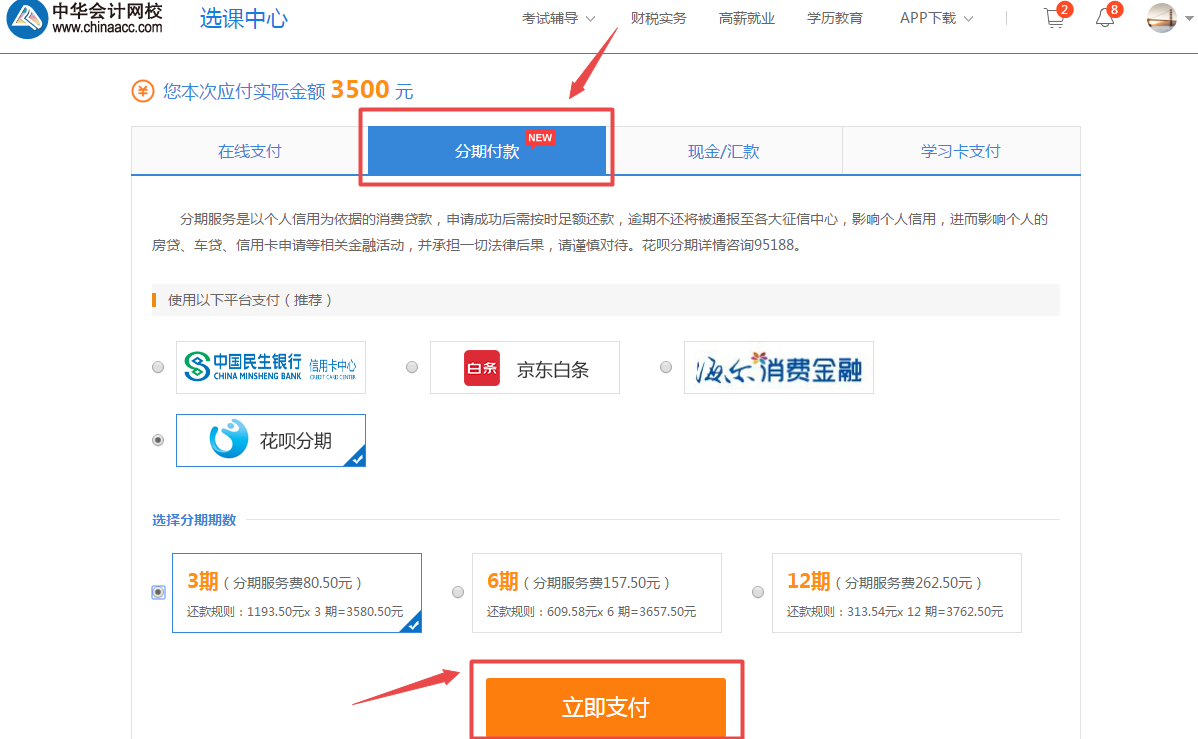Select the 6期 installment radio button
The height and width of the screenshot is (739, 1198).
458,592
